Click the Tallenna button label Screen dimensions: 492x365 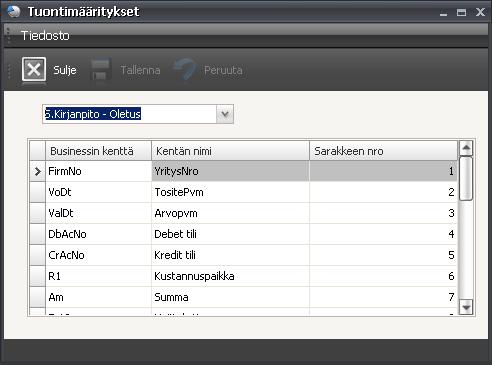pyautogui.click(x=140, y=70)
